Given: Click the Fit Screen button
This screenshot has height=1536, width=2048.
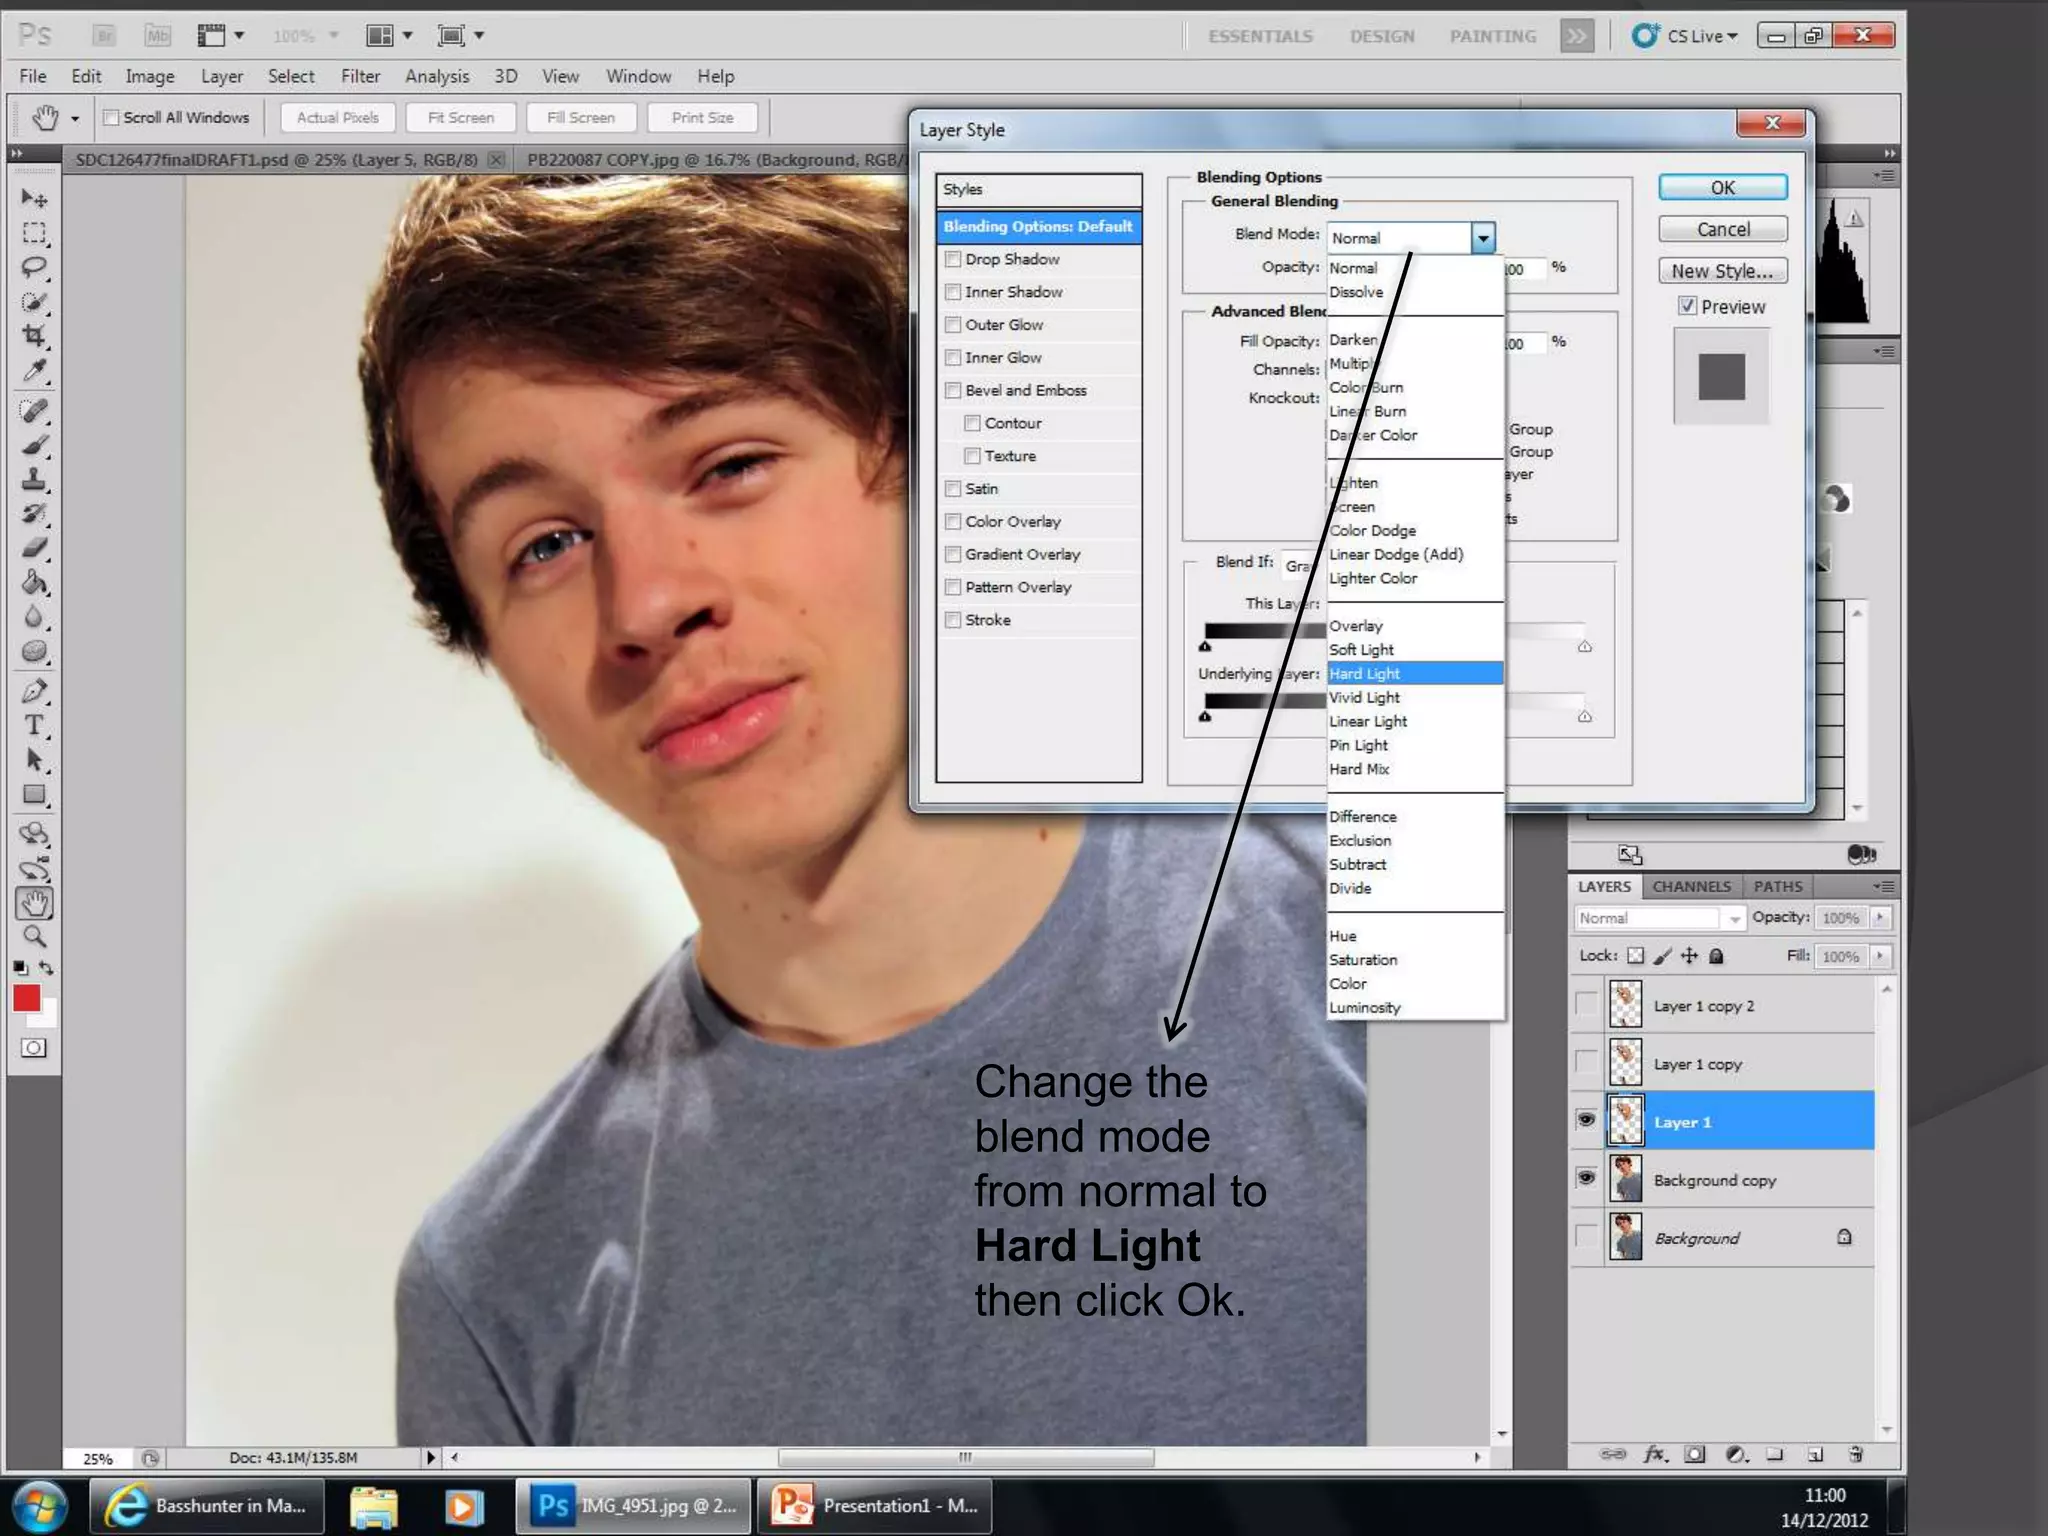Looking at the screenshot, I should [x=461, y=118].
